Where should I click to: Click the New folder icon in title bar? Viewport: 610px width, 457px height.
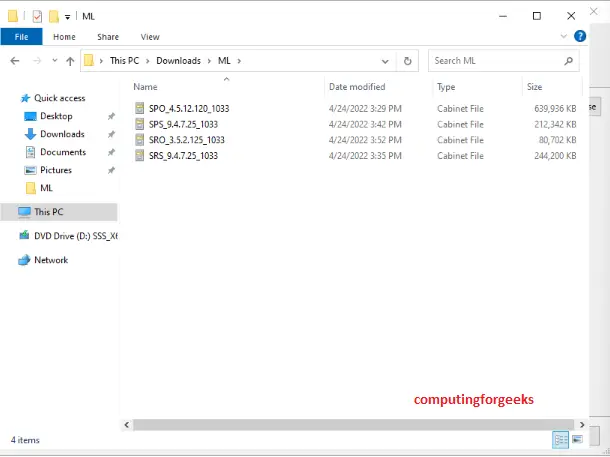pos(54,16)
